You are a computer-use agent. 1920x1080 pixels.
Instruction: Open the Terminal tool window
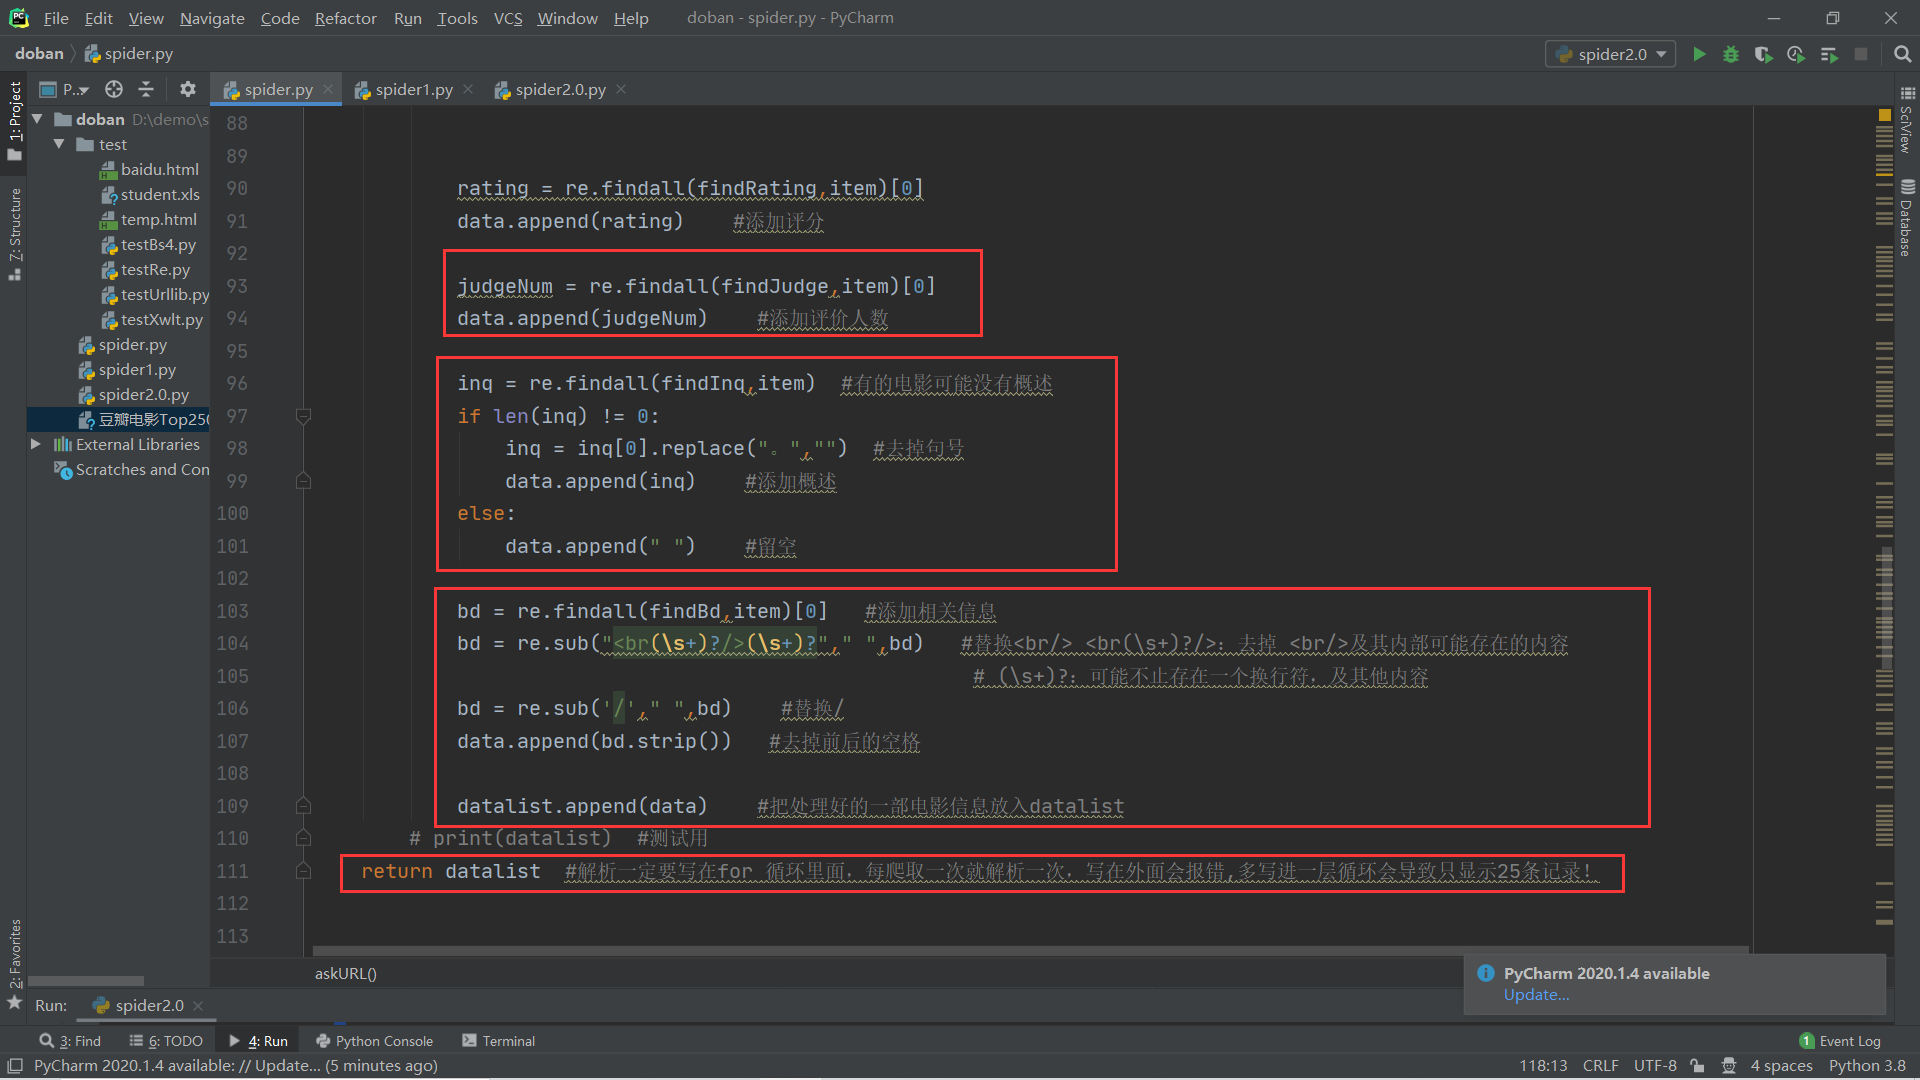[x=498, y=1041]
